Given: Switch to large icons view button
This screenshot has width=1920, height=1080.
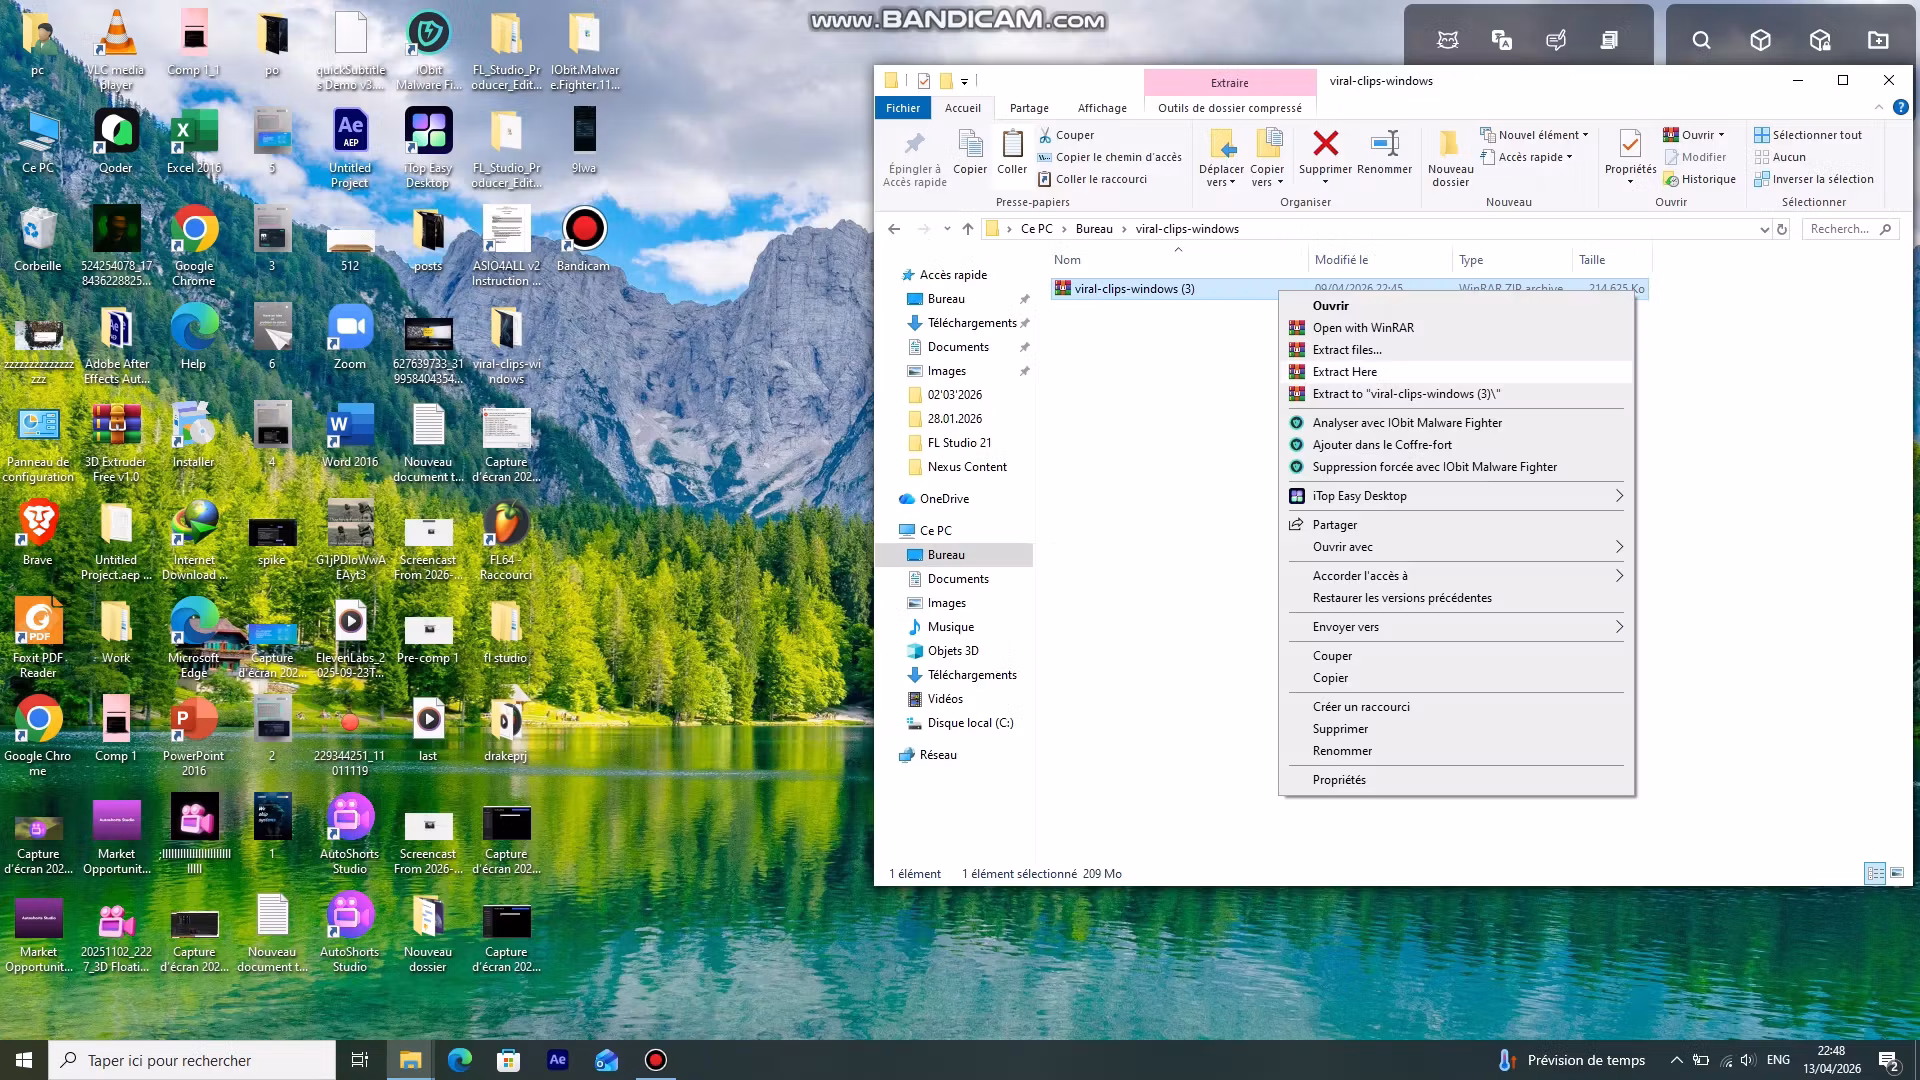Looking at the screenshot, I should (1898, 873).
